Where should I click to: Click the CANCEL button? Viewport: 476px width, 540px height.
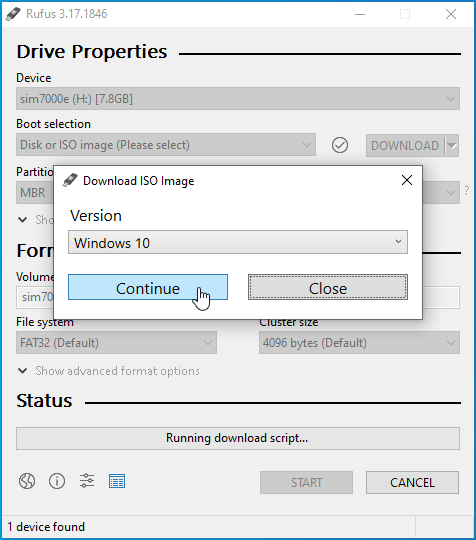coord(412,482)
